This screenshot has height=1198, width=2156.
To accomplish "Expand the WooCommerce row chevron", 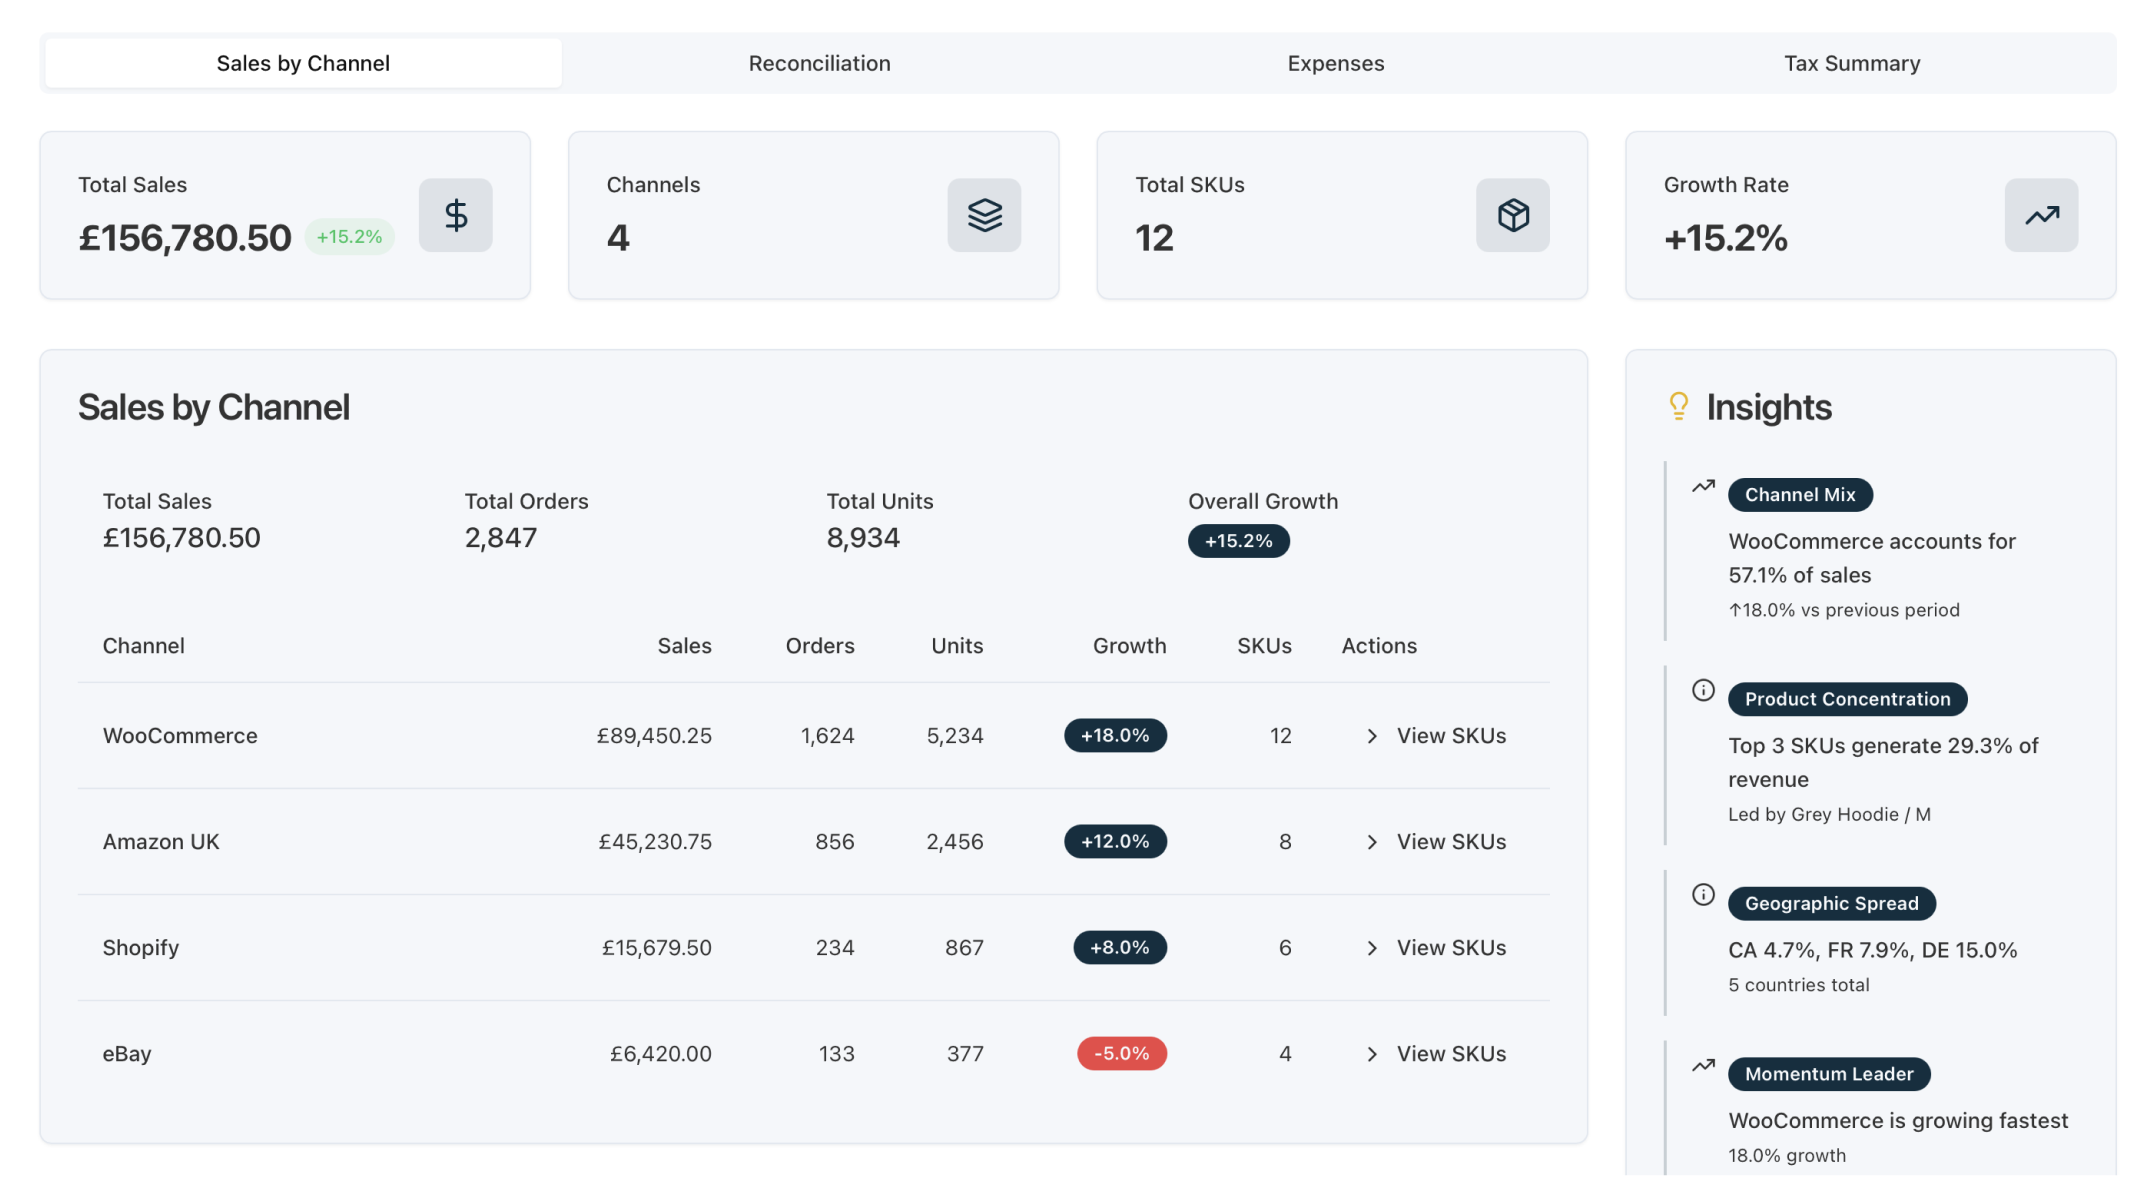I will pyautogui.click(x=1372, y=736).
